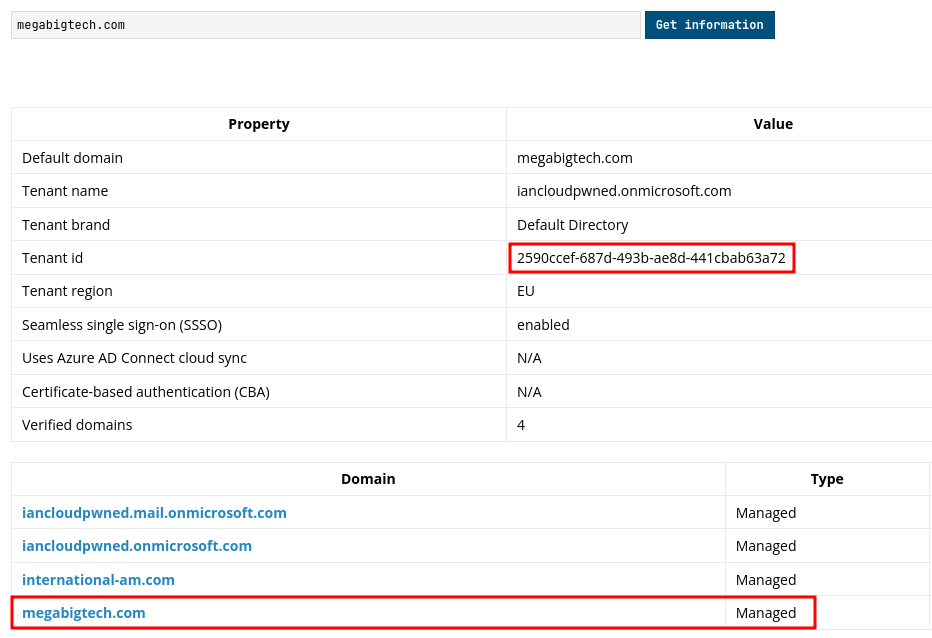Screen dimensions: 932x638
Task: Click the Uses Azure AD Connect cloud sync label
Action: [134, 358]
